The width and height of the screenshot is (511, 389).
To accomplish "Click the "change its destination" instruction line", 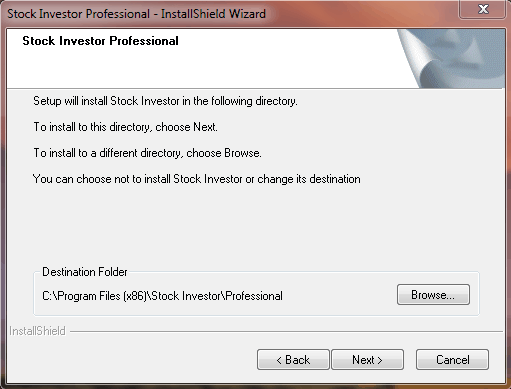I will pos(197,179).
